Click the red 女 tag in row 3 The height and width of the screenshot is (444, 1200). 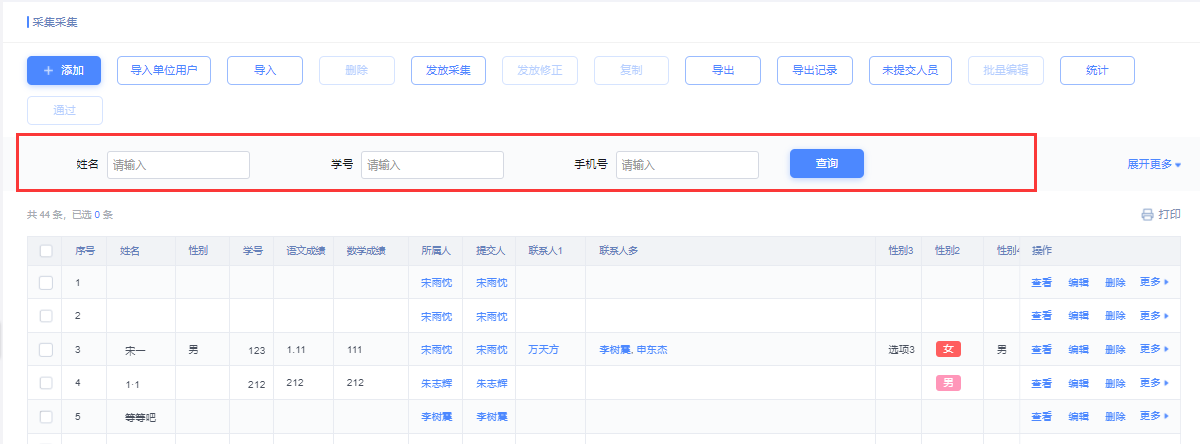948,350
